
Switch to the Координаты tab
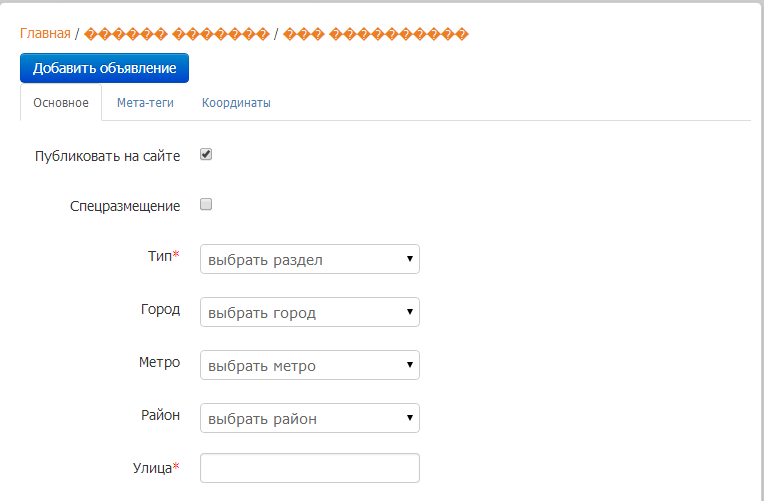pyautogui.click(x=236, y=103)
